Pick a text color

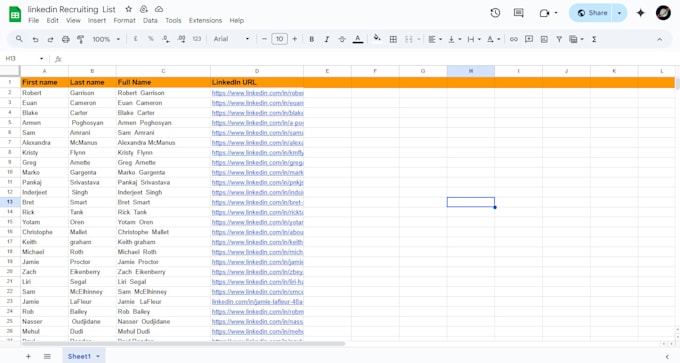tap(358, 39)
